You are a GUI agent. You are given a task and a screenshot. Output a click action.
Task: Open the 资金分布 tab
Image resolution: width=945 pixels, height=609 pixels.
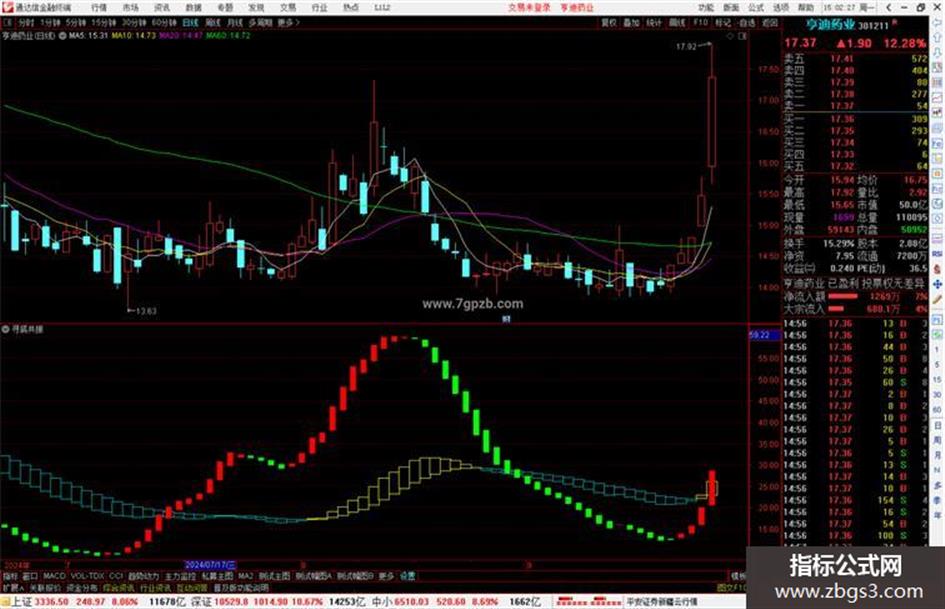coord(82,587)
